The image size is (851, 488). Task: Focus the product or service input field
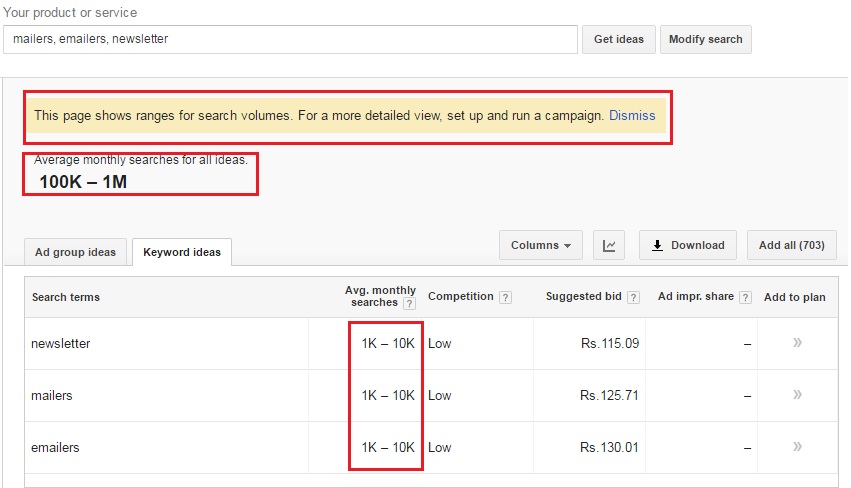coord(290,39)
